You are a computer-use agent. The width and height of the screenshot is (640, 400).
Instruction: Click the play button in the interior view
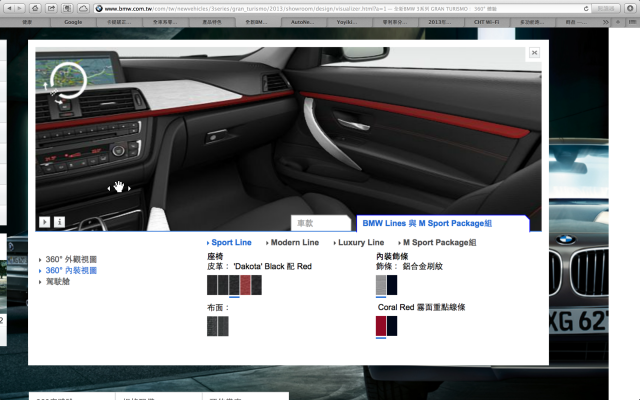(44, 222)
